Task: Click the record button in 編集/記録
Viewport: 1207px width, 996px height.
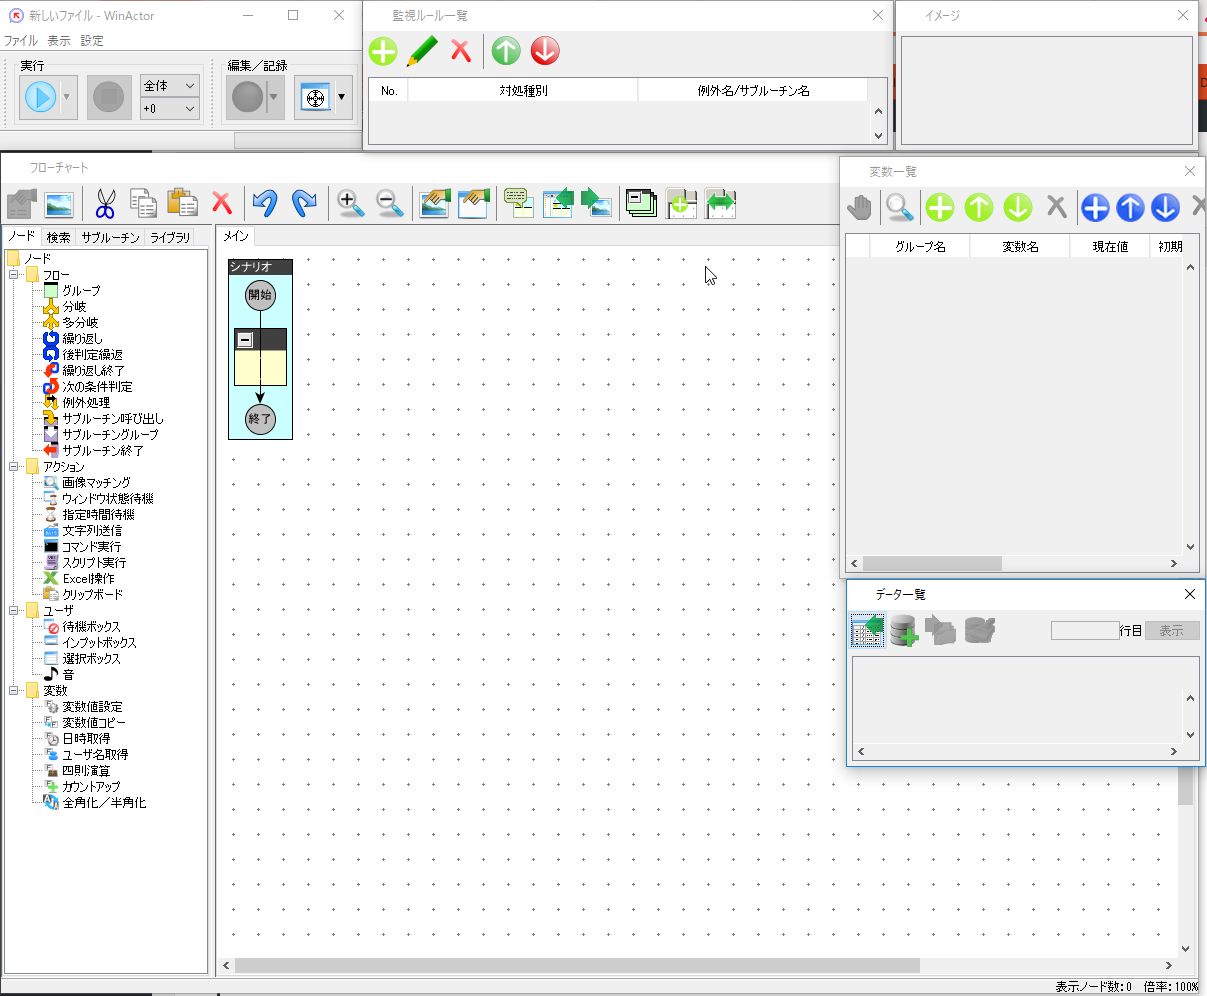Action: (247, 98)
